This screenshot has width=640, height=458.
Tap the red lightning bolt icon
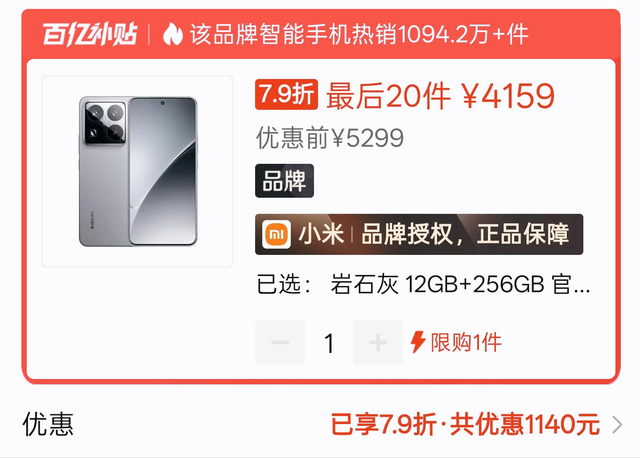point(418,342)
